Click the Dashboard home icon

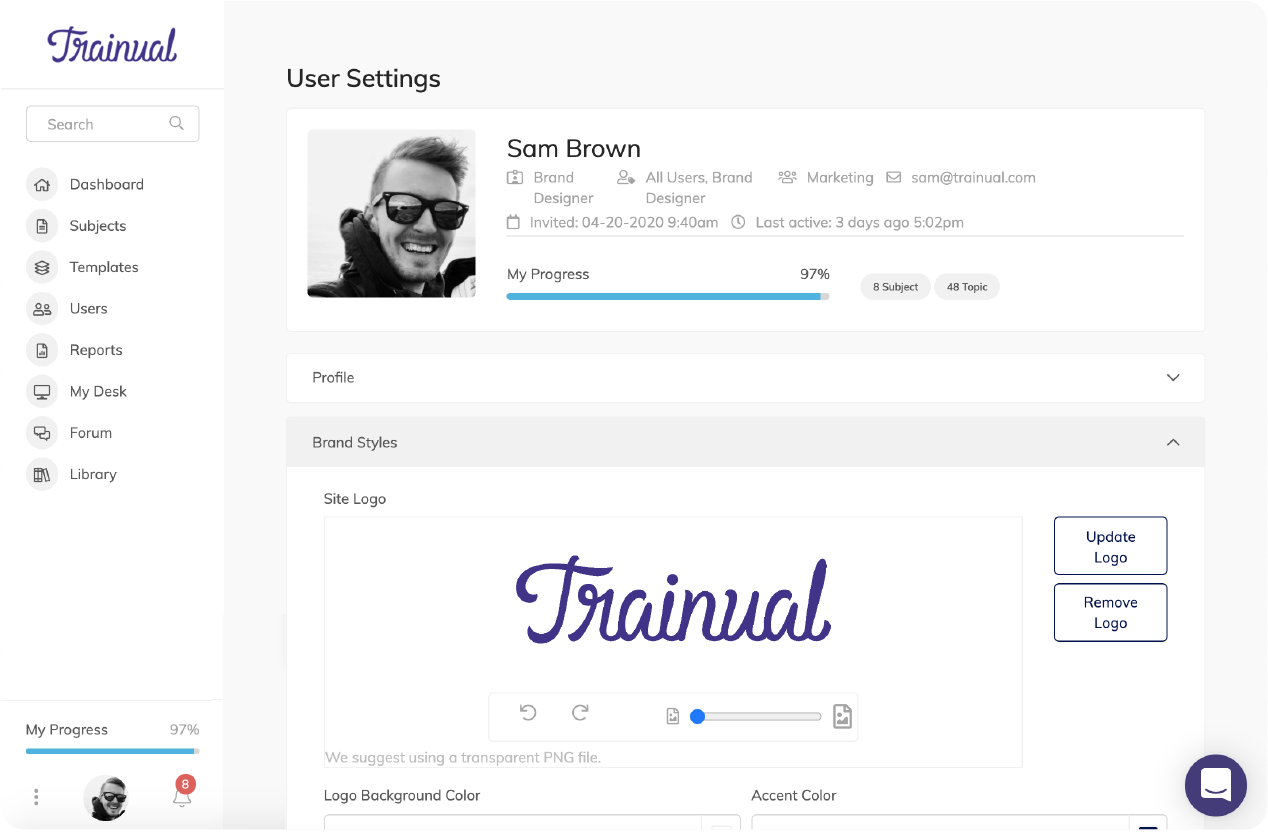(x=42, y=185)
